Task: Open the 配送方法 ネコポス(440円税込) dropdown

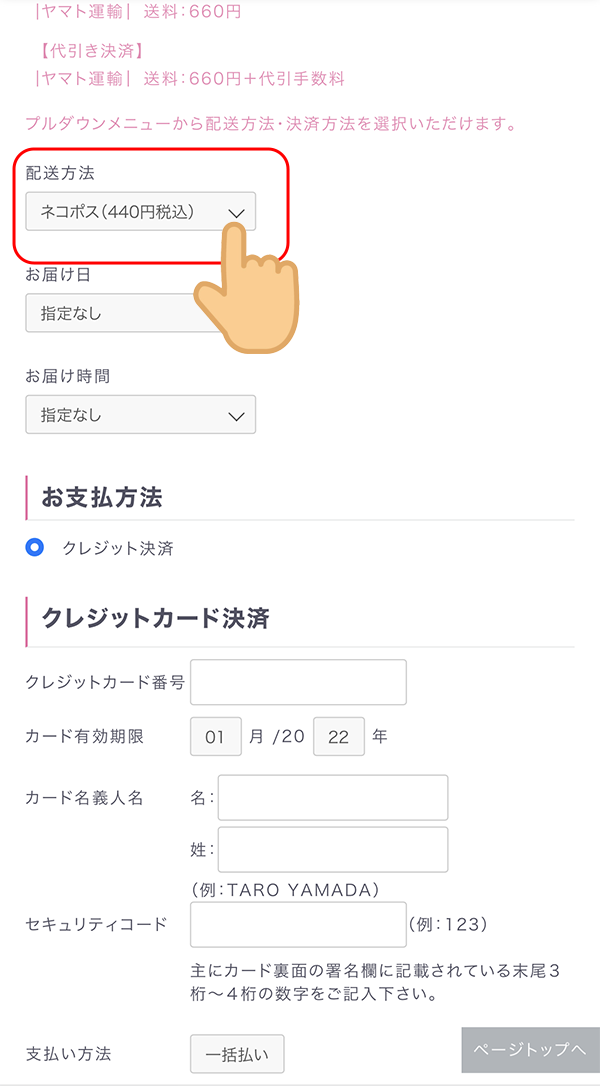Action: [x=141, y=211]
